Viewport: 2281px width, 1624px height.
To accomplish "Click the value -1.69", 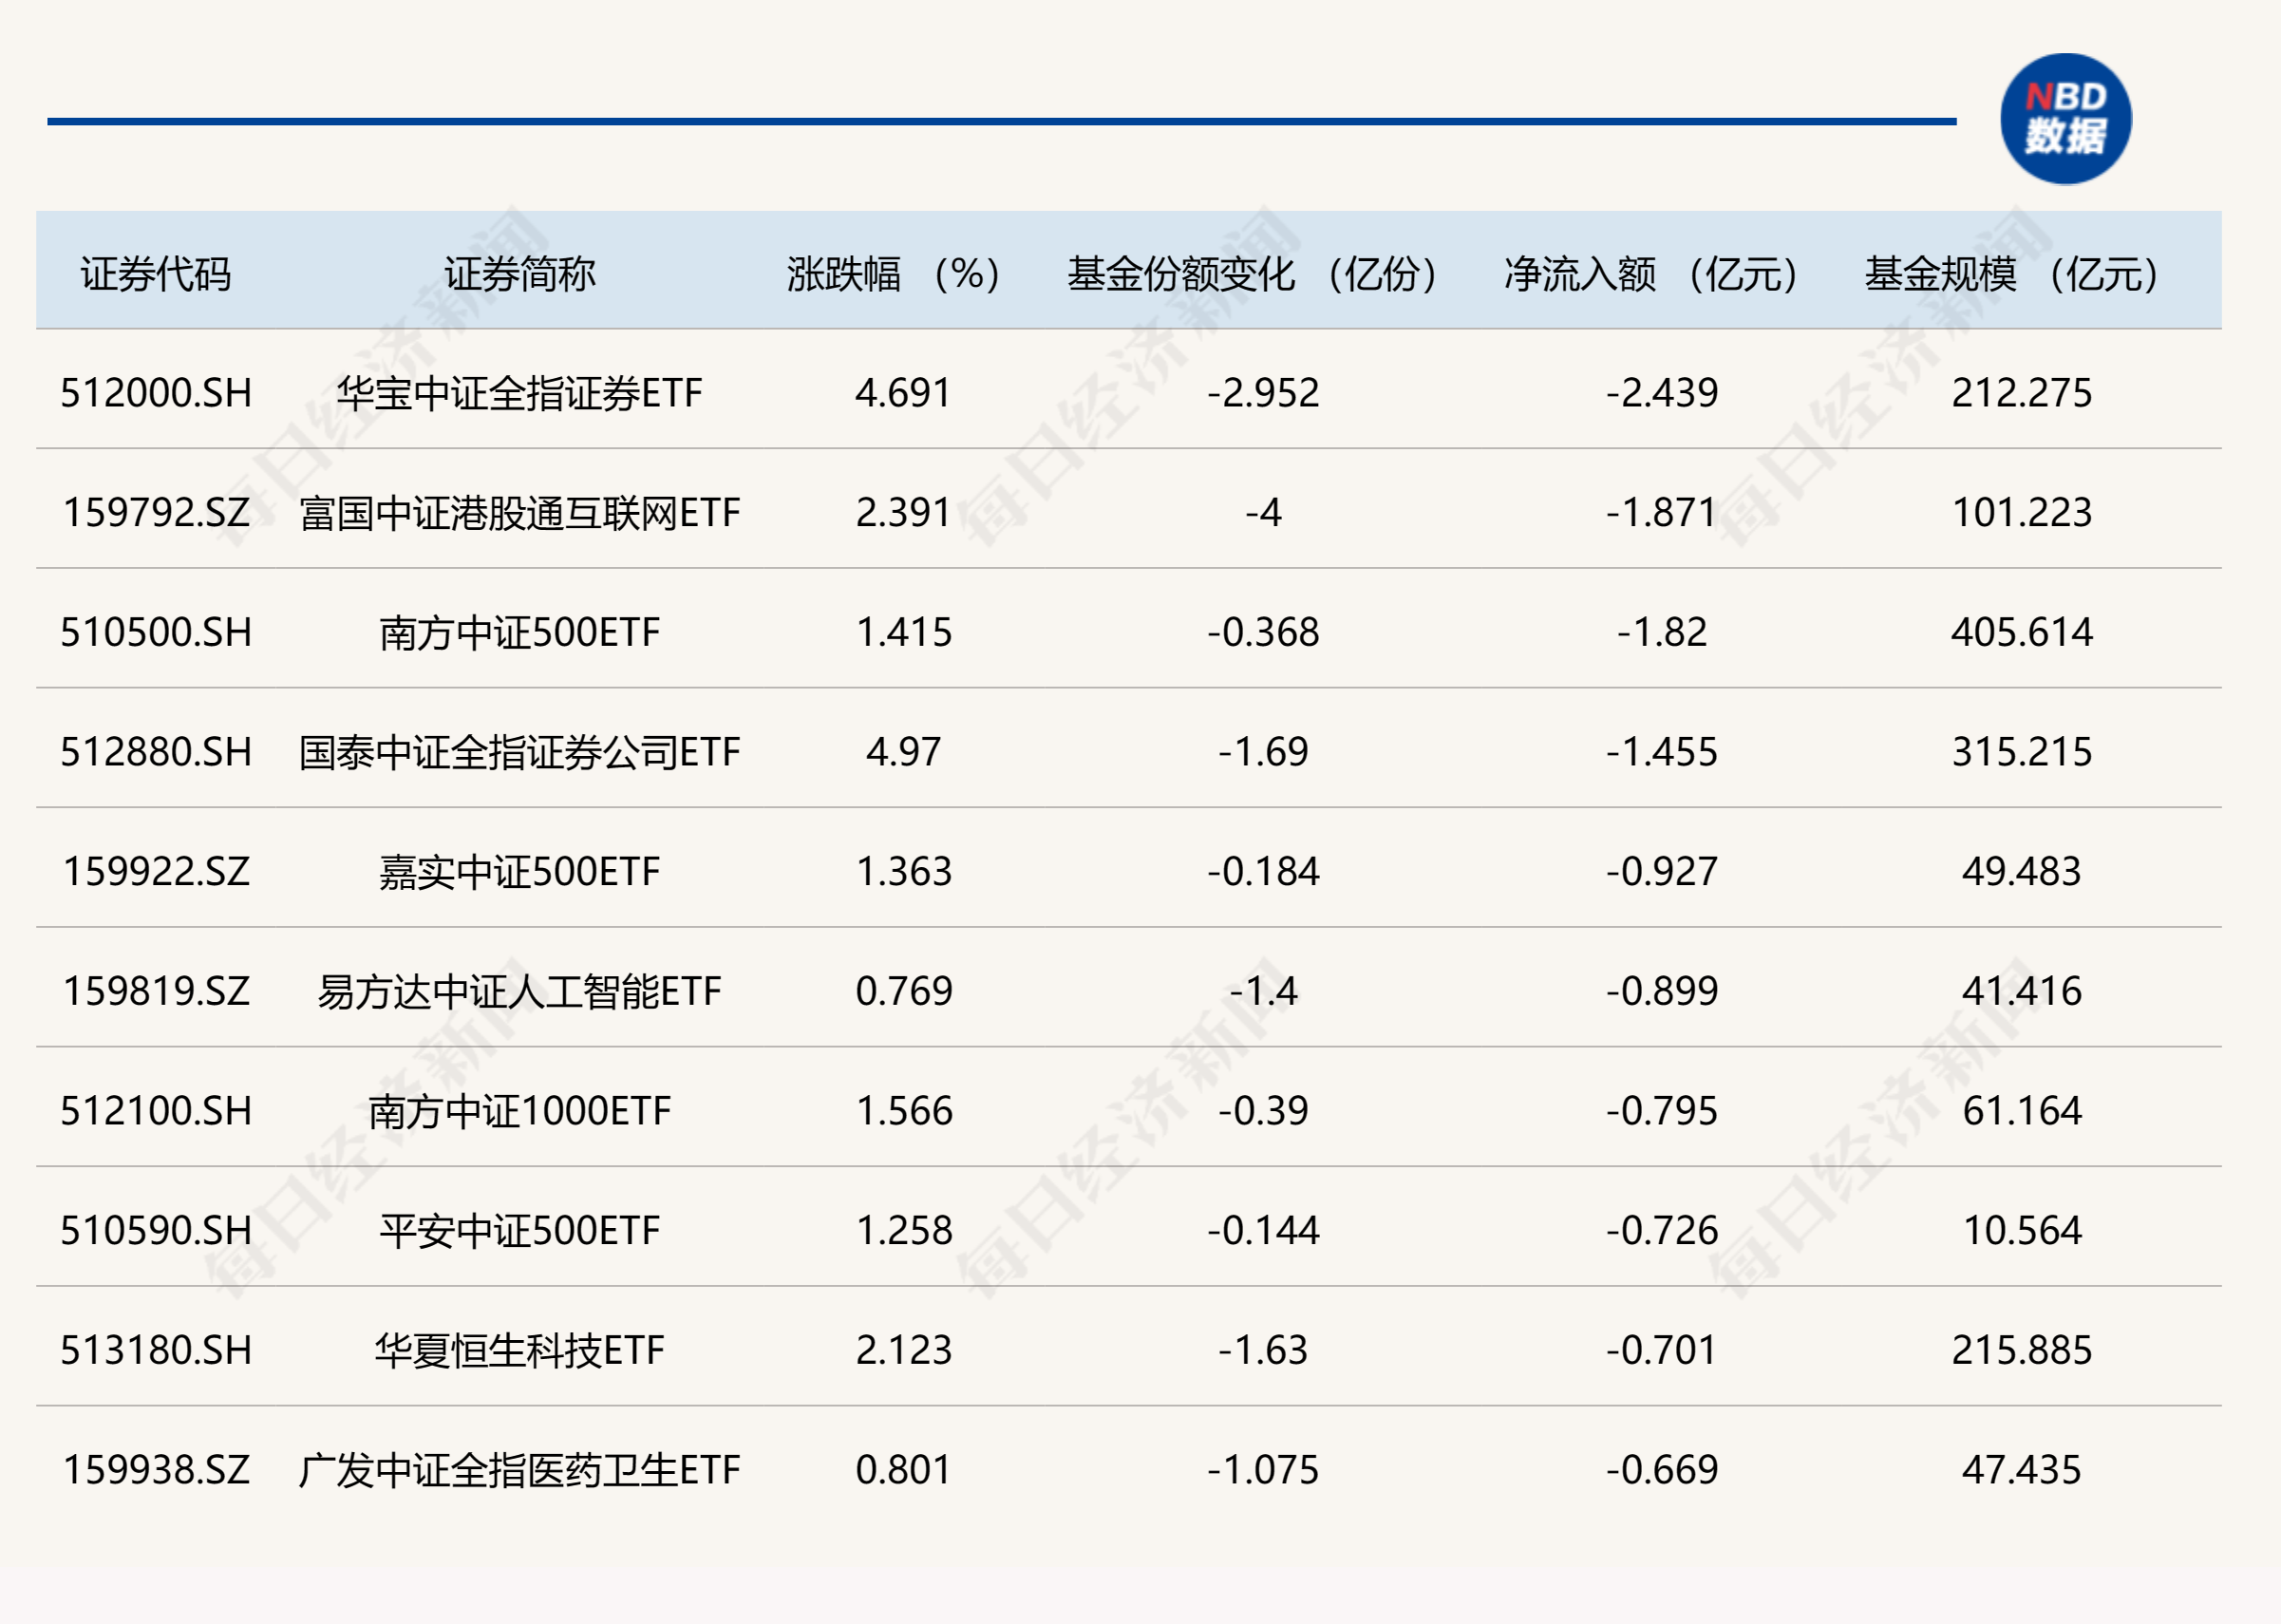I will (1263, 752).
